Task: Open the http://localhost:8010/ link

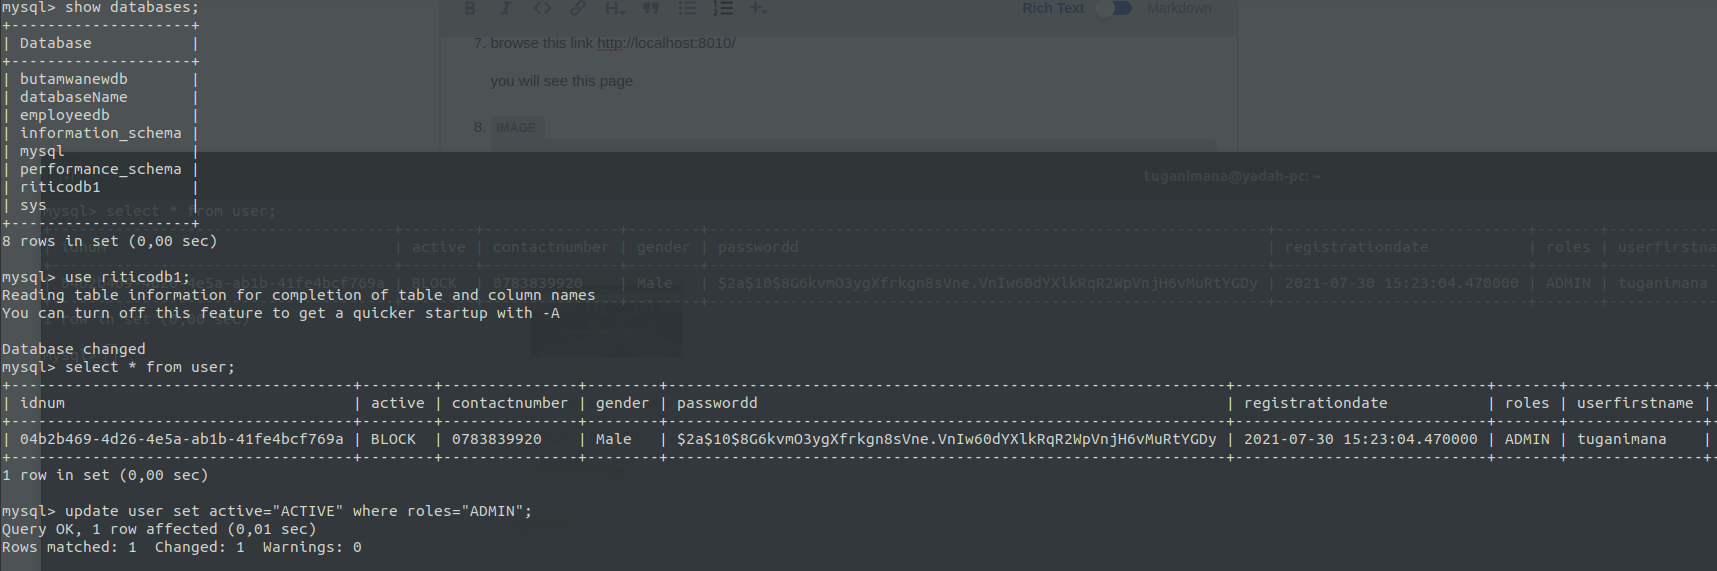Action: 666,43
